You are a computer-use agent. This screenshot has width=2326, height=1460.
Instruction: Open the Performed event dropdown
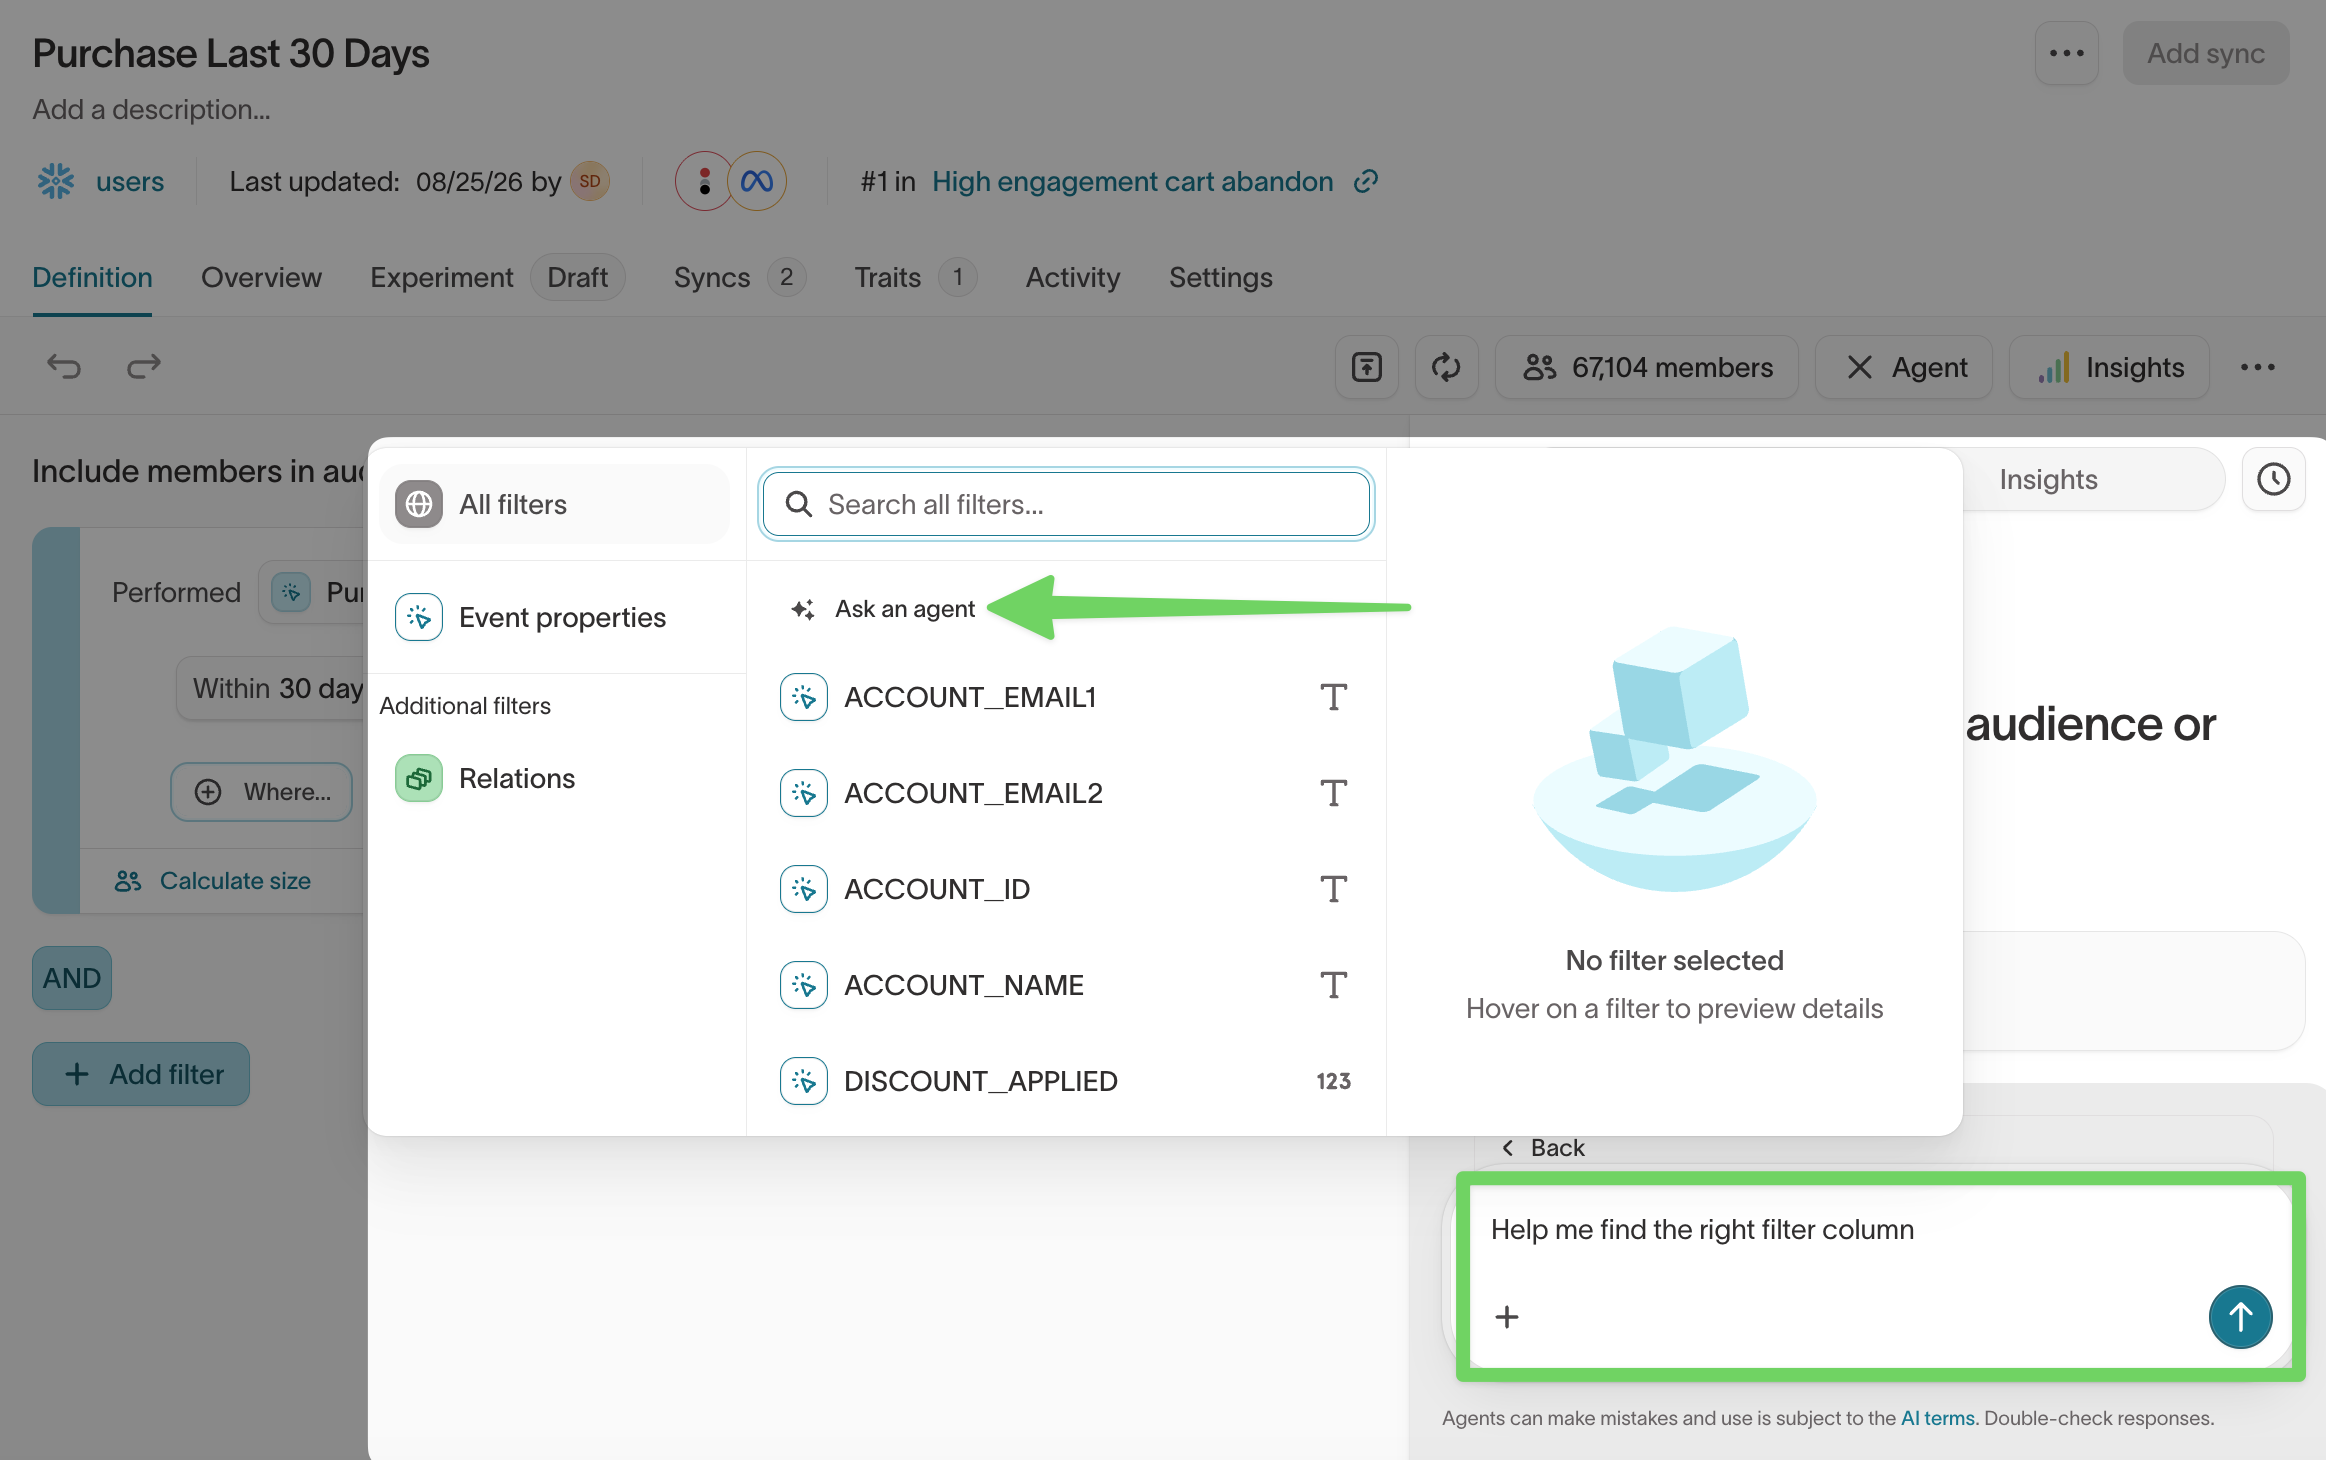point(314,592)
